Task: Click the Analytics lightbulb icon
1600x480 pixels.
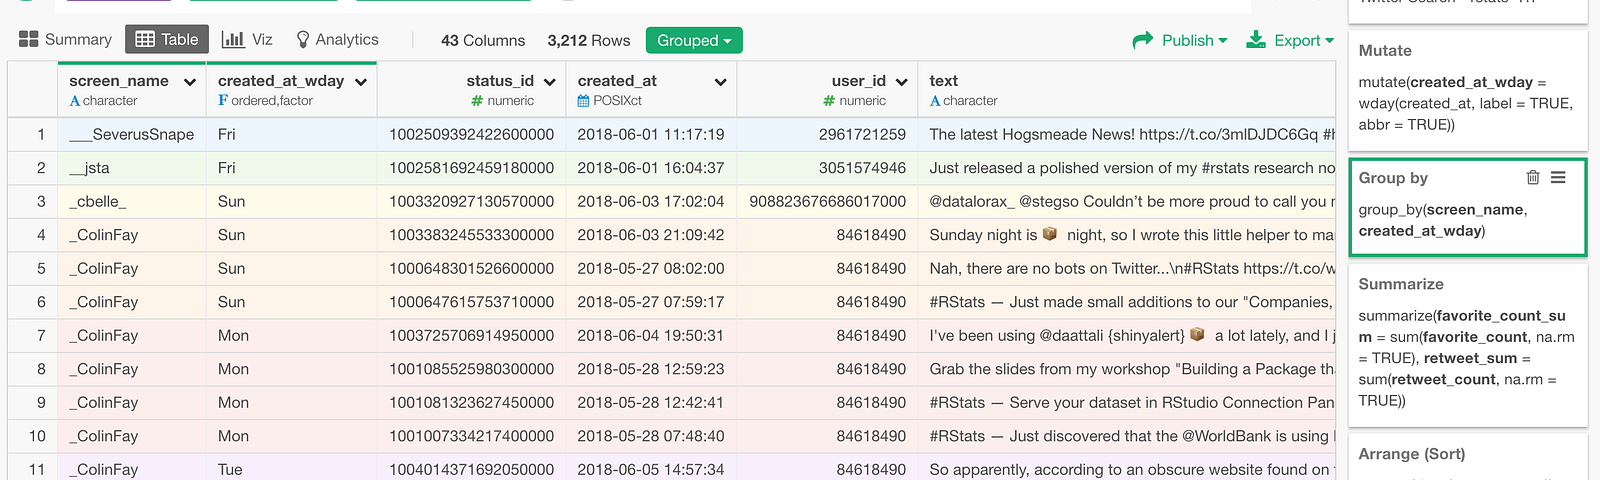Action: (303, 40)
